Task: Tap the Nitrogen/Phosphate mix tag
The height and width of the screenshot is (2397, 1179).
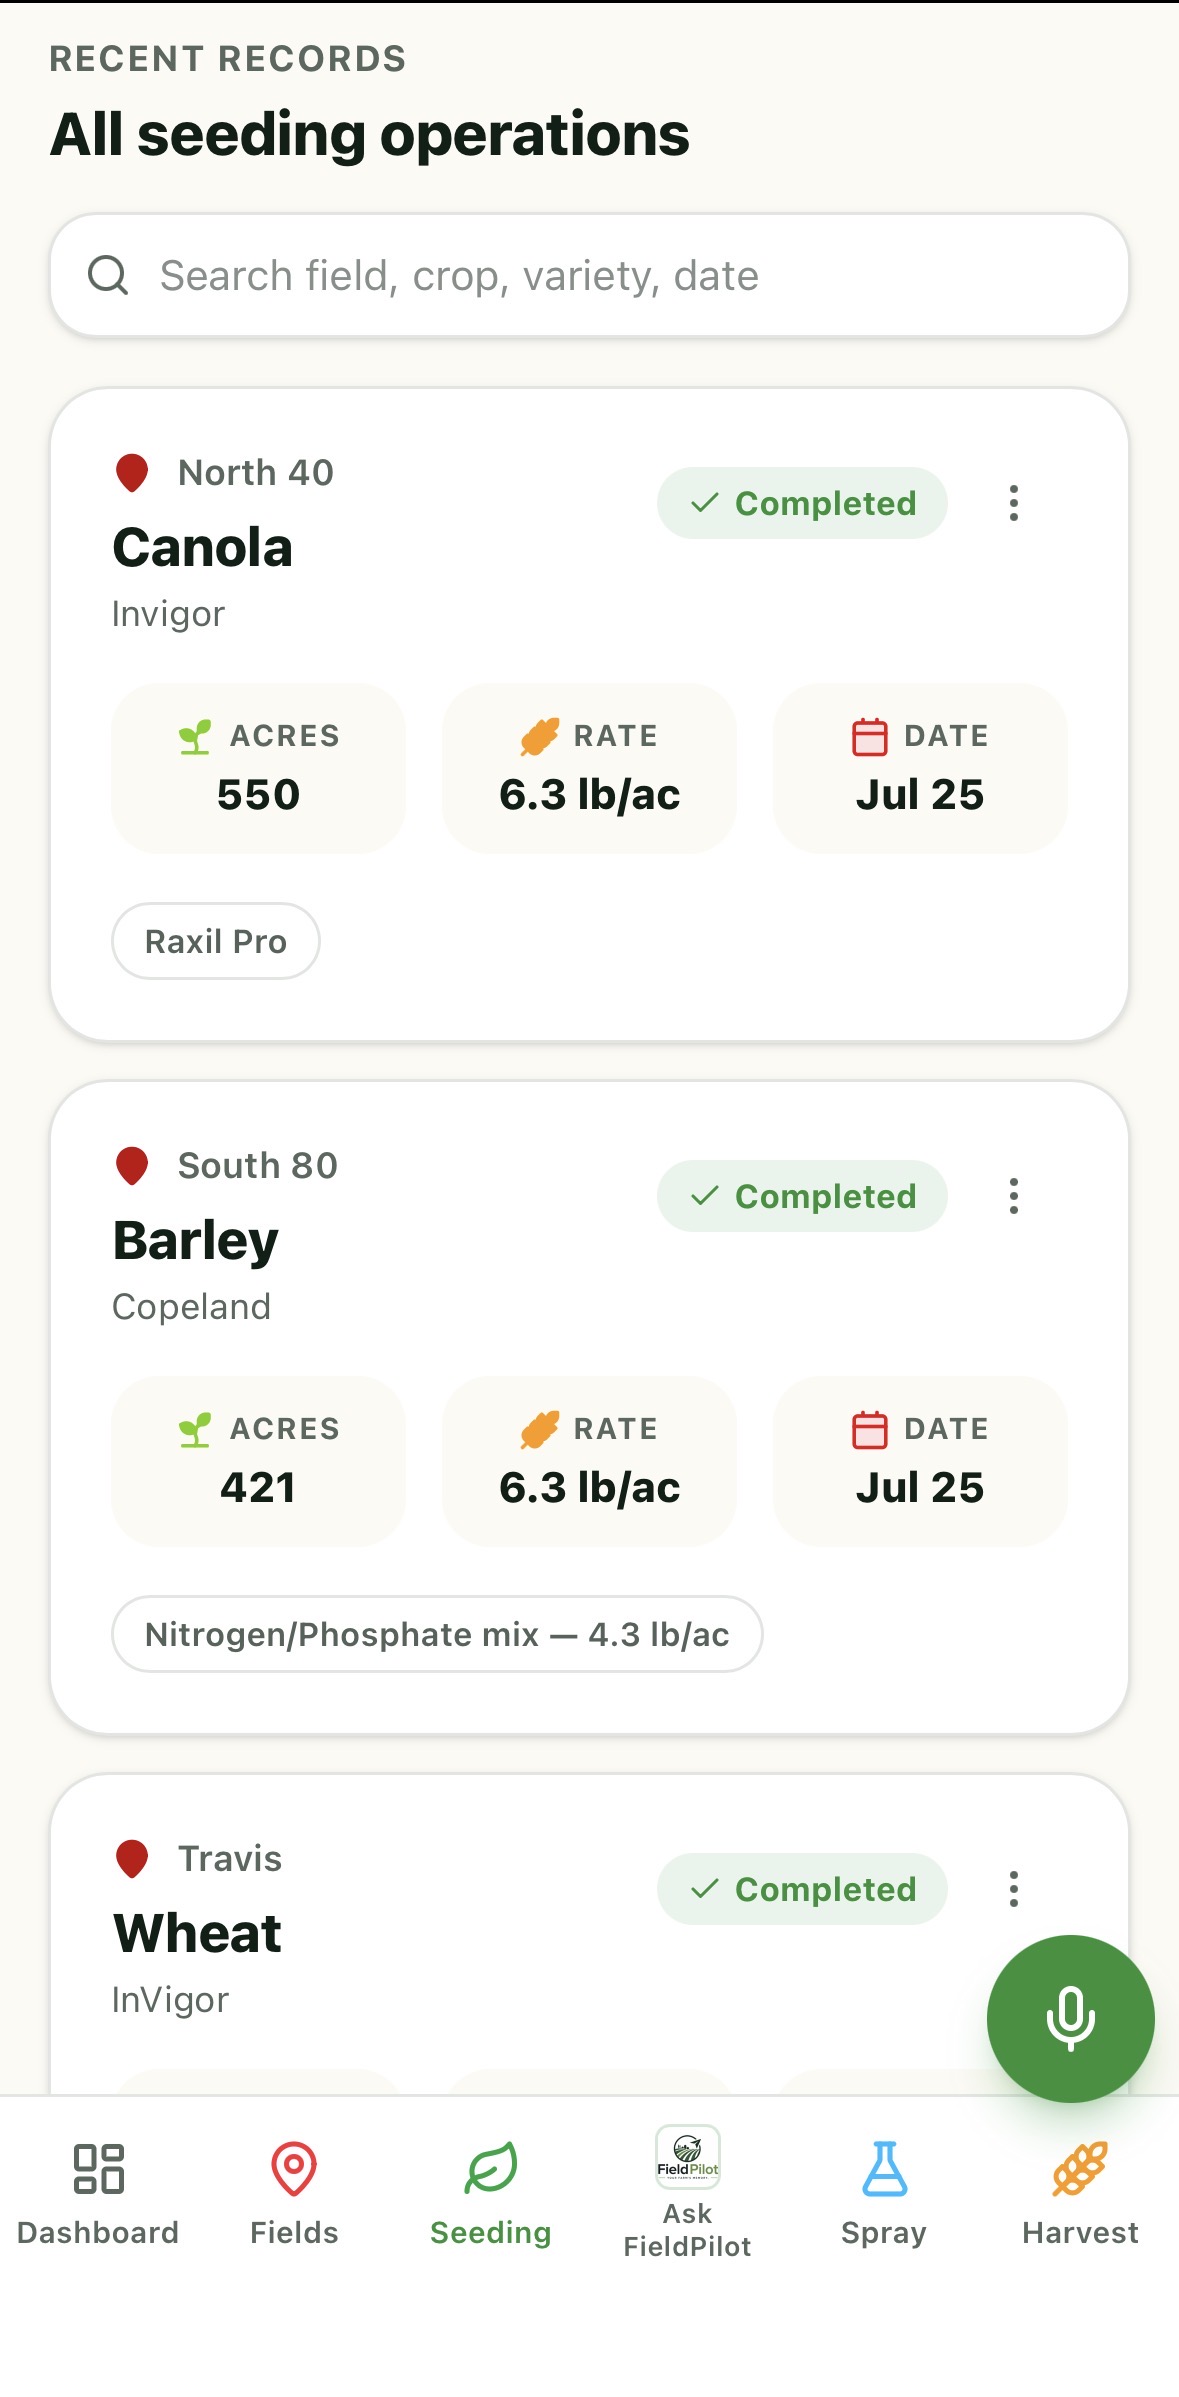Action: pos(437,1634)
